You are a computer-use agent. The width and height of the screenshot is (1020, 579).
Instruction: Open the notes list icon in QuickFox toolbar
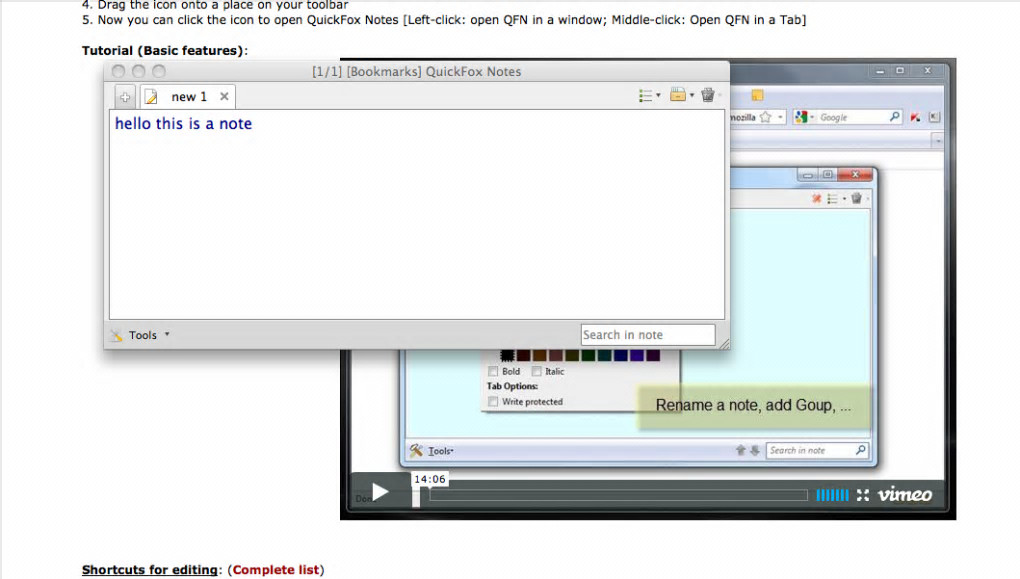pyautogui.click(x=645, y=96)
